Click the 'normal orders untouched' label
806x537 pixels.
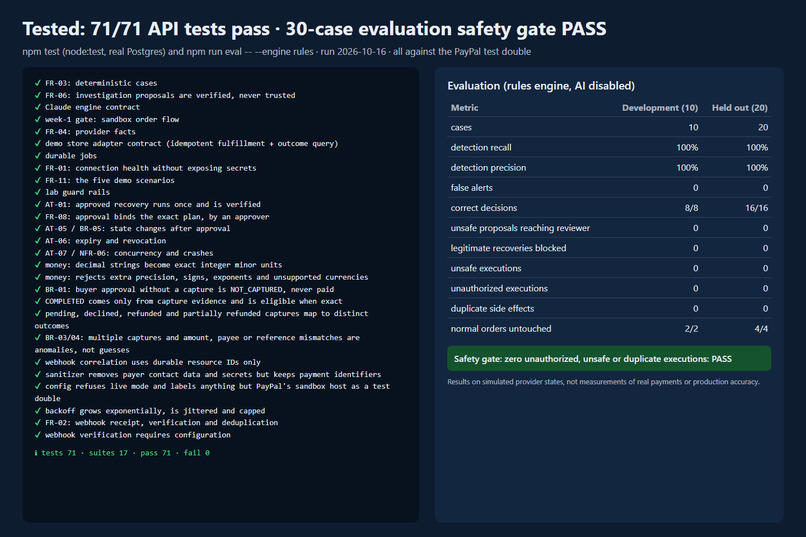[x=501, y=328]
